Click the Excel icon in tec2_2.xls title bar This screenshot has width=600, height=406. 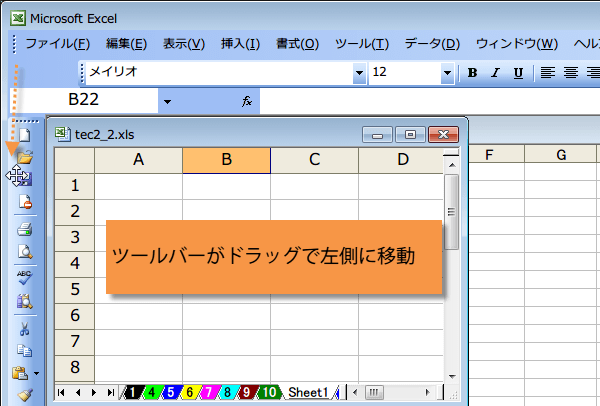[62, 134]
